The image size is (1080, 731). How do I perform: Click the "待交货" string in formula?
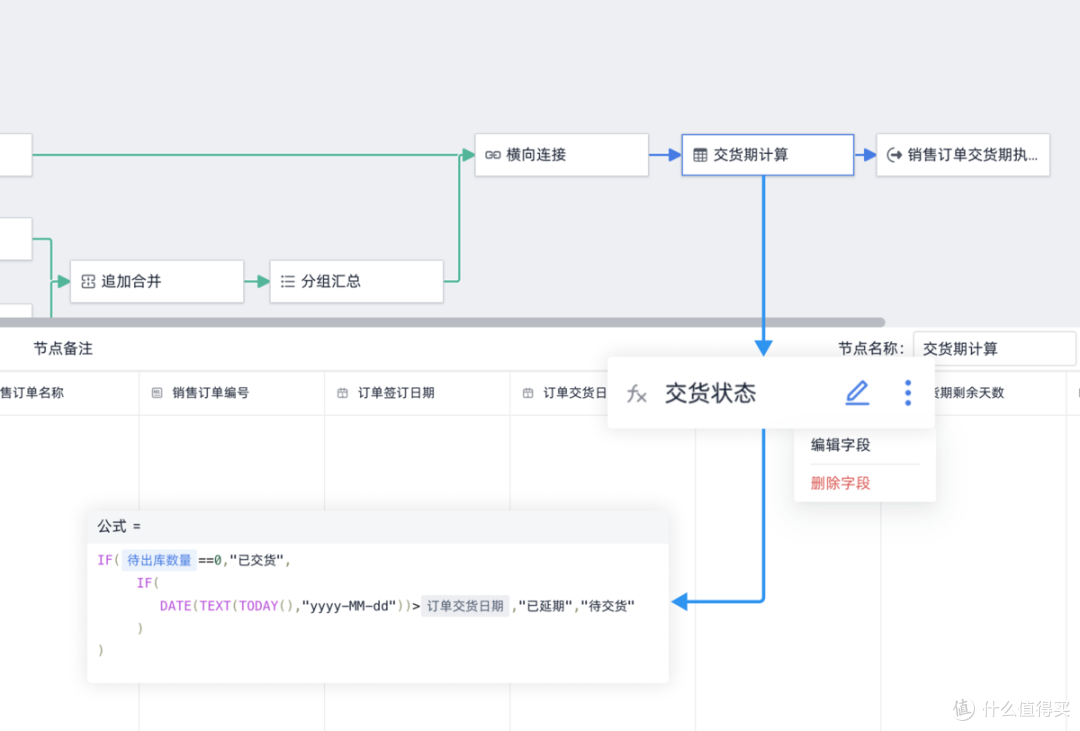(608, 606)
